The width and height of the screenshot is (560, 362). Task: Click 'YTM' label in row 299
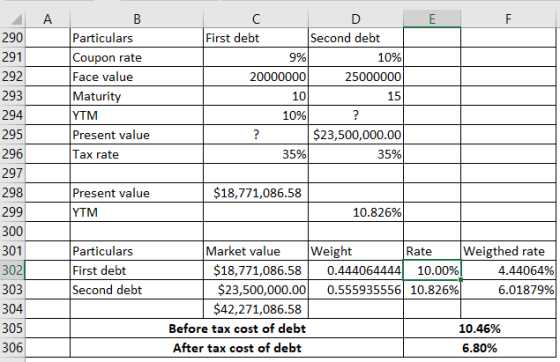[x=137, y=212]
